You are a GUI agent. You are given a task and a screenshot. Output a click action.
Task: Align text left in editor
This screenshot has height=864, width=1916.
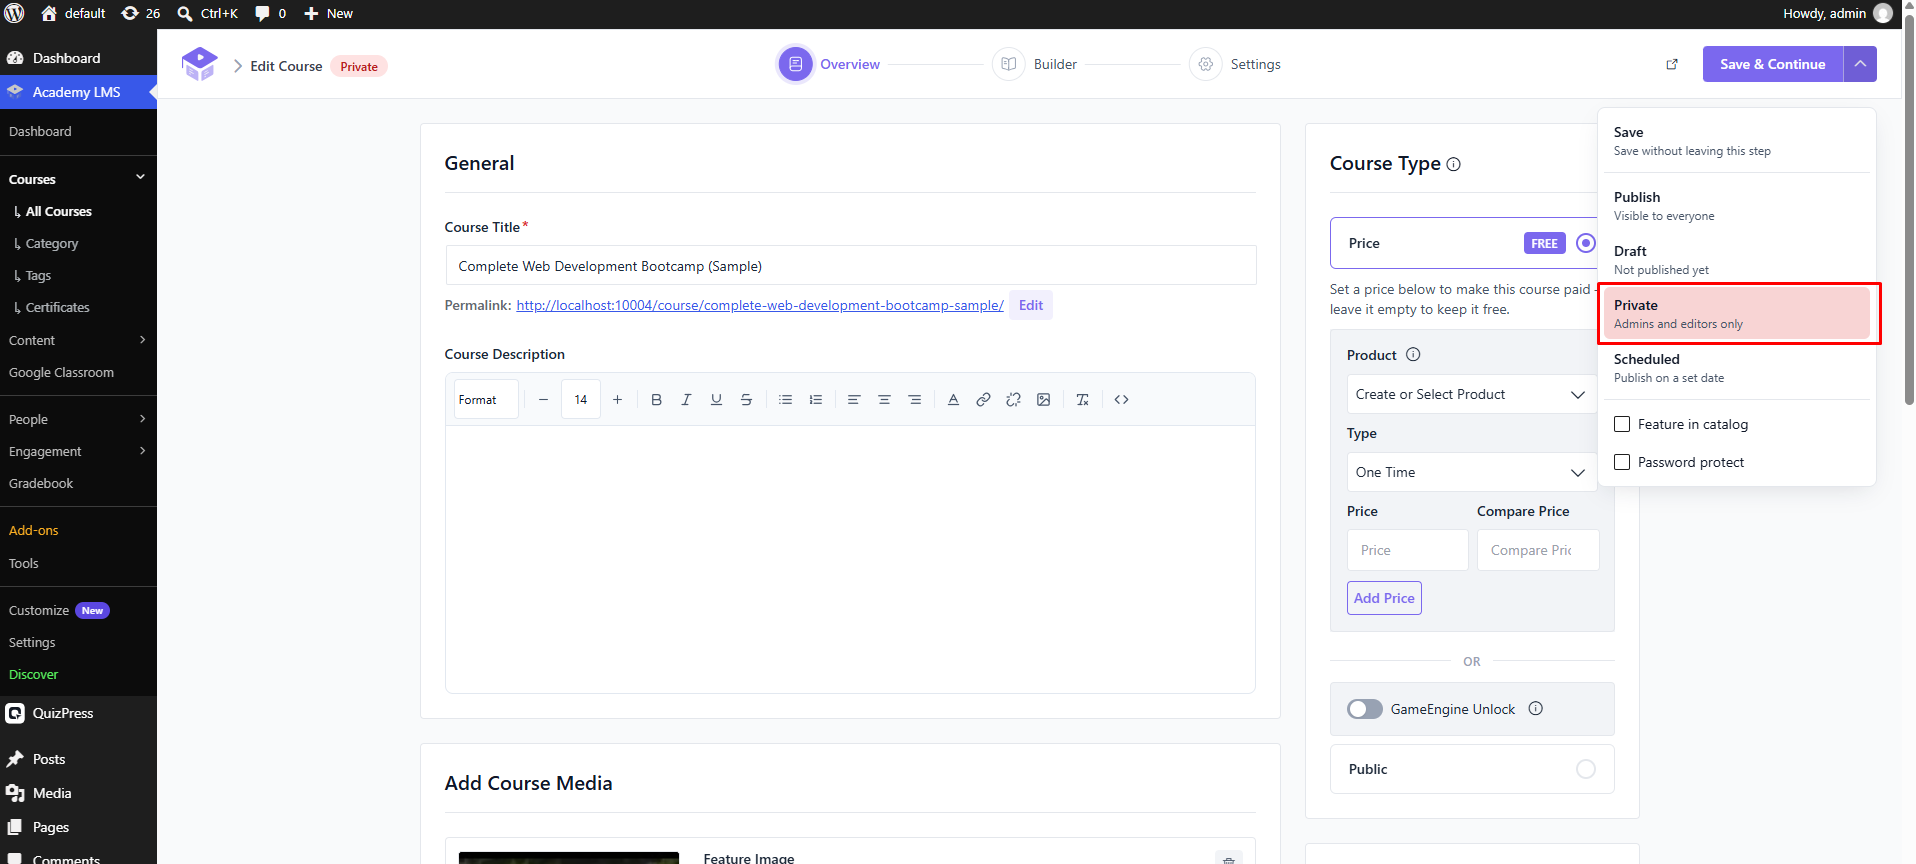[854, 399]
